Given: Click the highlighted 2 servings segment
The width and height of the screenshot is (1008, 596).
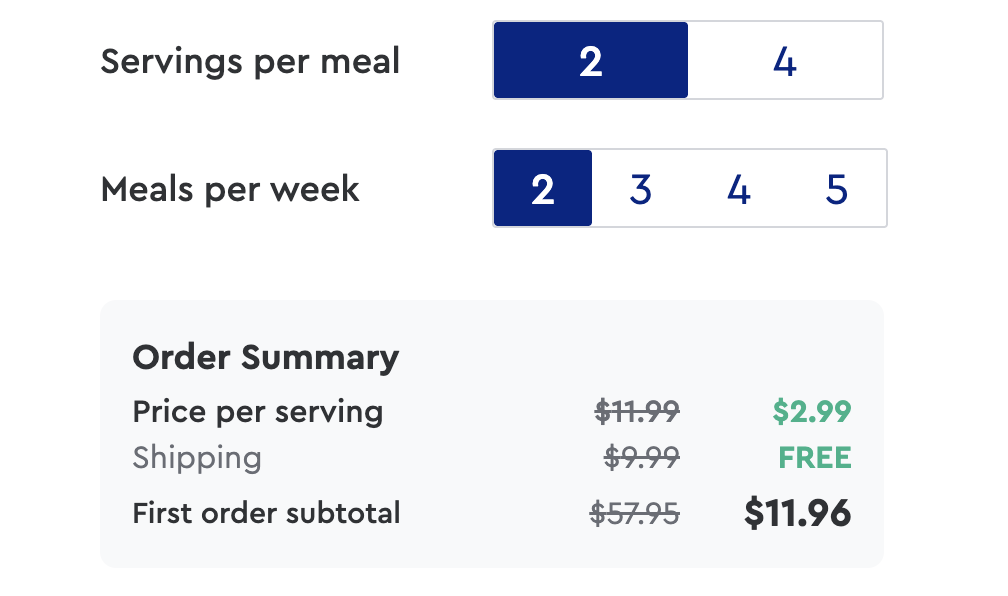Looking at the screenshot, I should click(x=590, y=60).
